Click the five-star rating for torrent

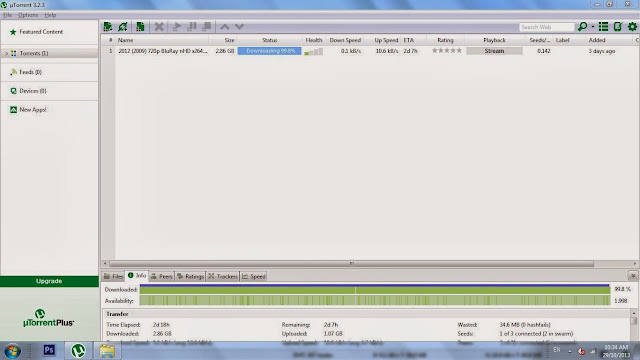click(x=447, y=51)
